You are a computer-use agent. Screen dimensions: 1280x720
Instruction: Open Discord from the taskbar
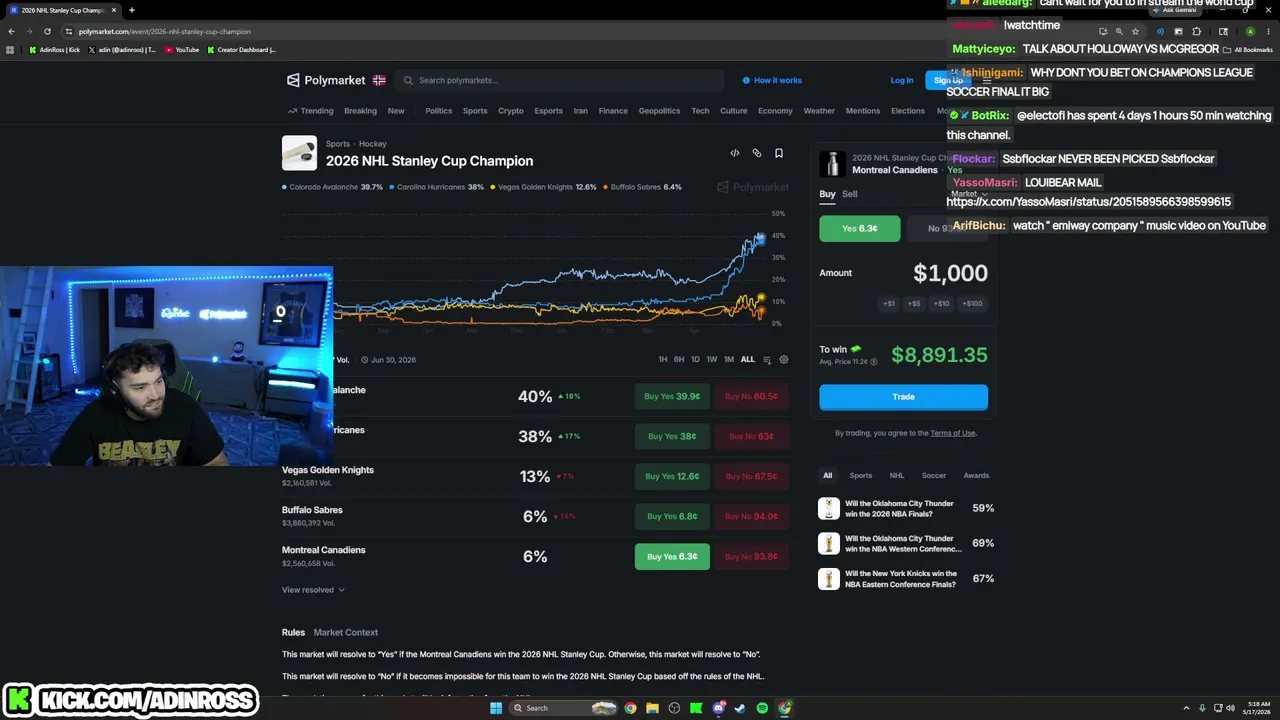[x=718, y=708]
